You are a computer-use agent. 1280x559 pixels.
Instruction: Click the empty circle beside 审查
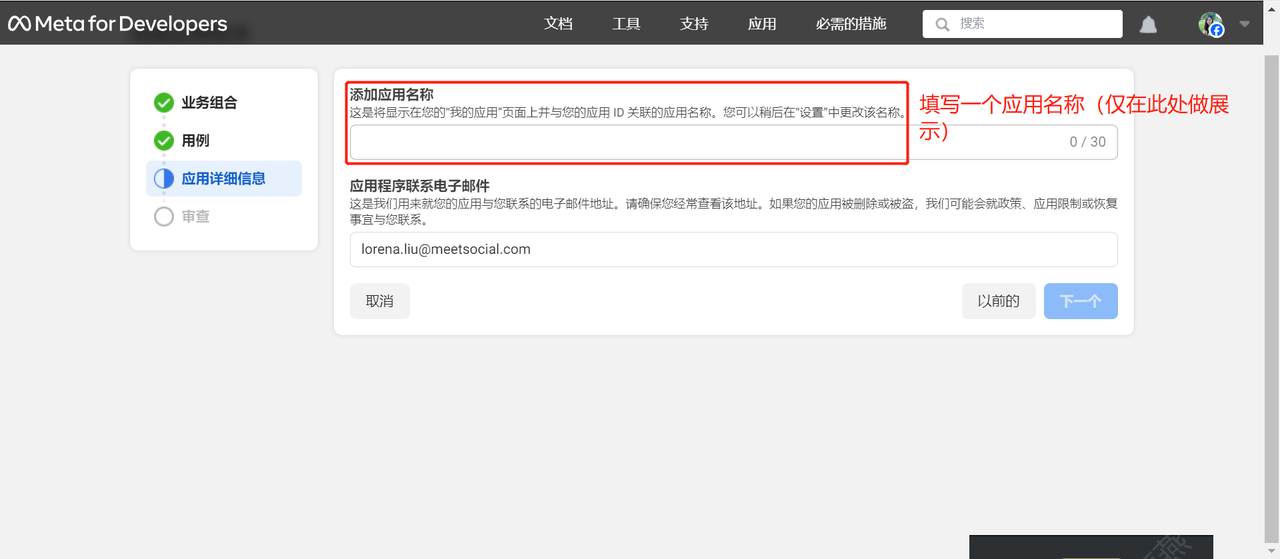(x=164, y=217)
